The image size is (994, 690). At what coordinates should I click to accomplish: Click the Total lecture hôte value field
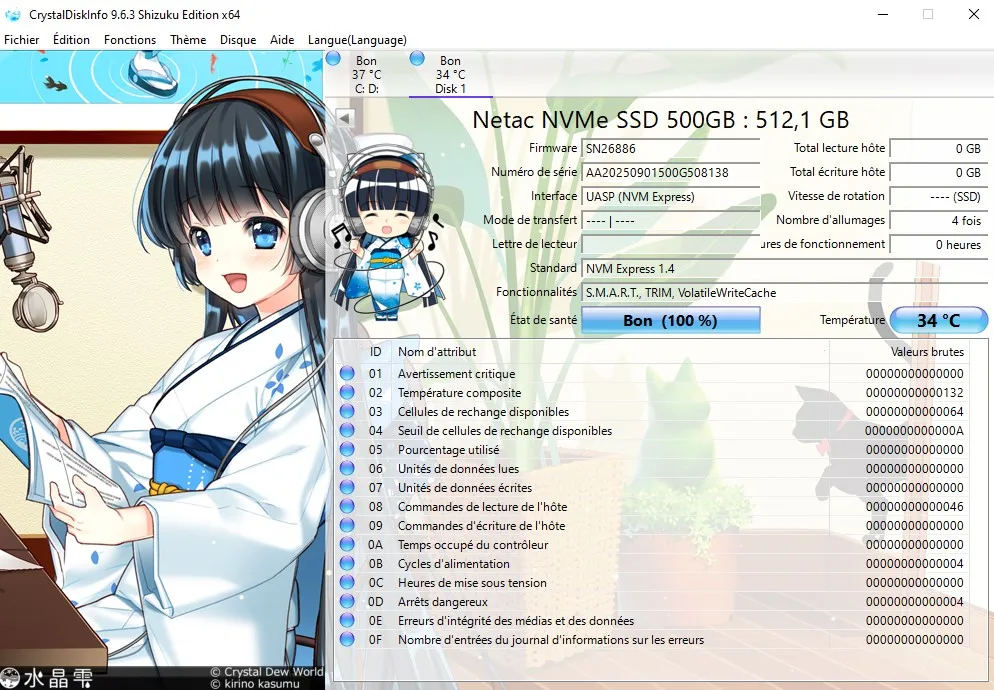939,148
